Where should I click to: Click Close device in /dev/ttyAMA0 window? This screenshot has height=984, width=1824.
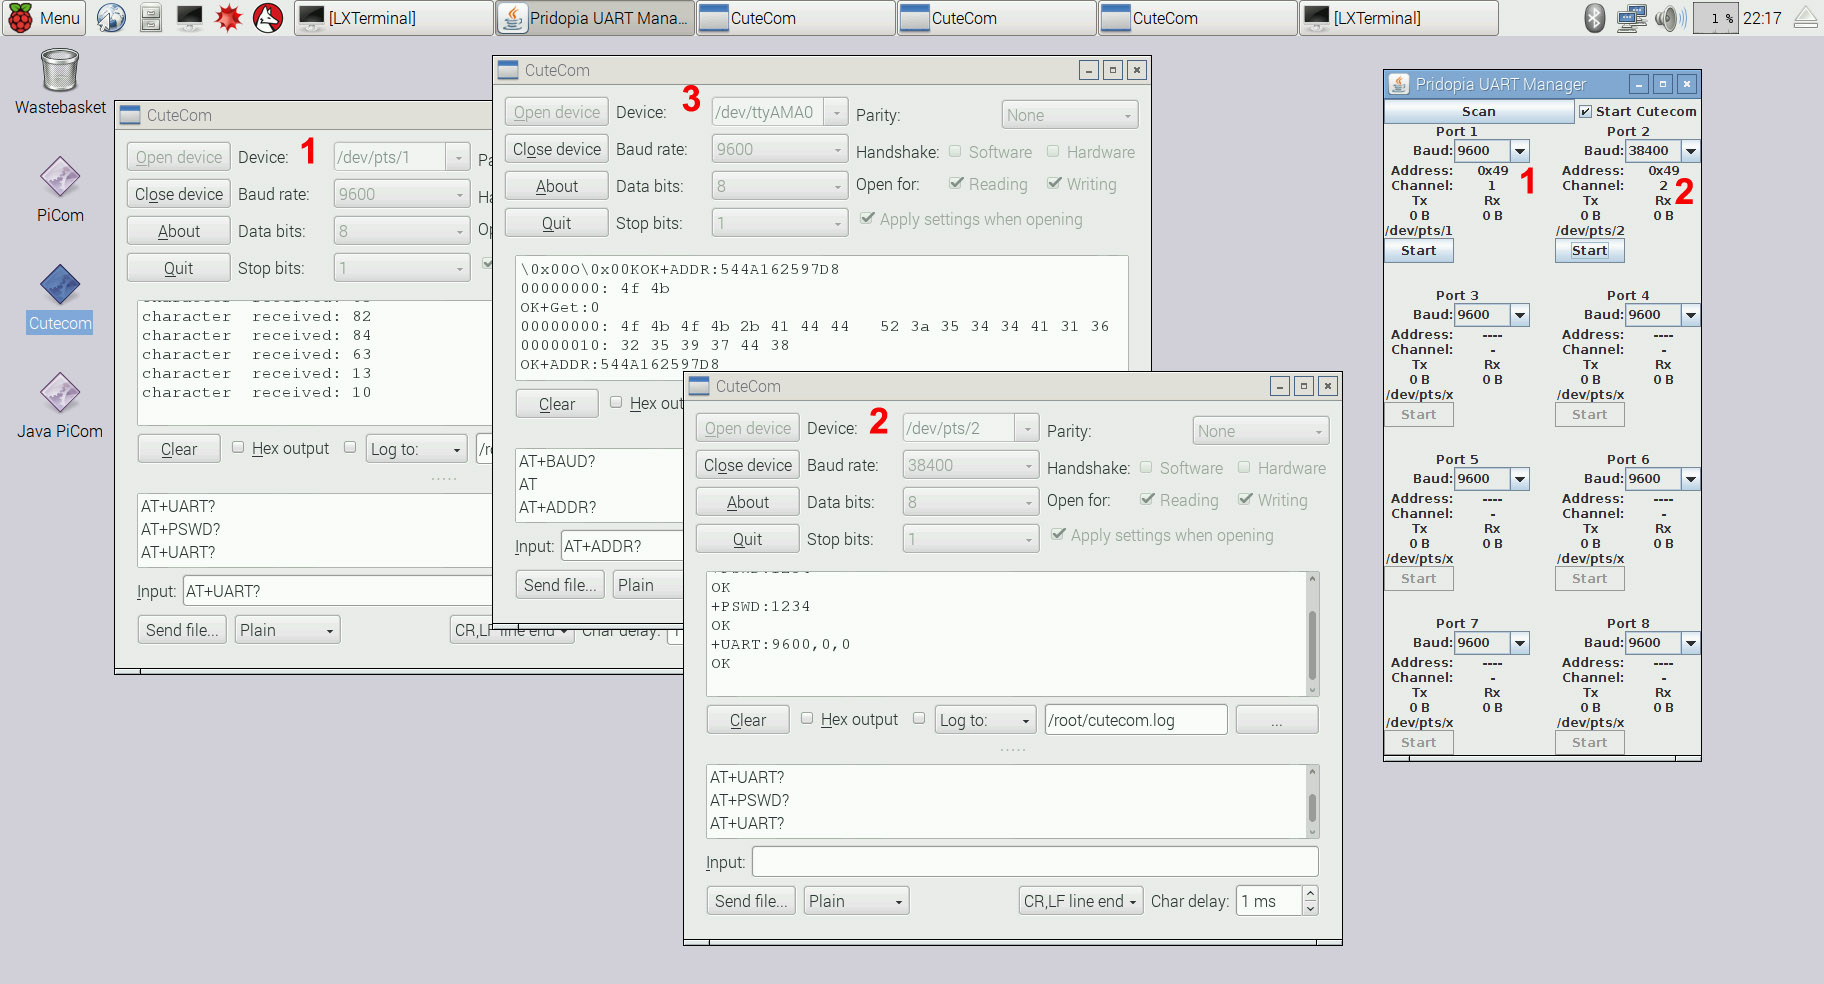coord(556,149)
